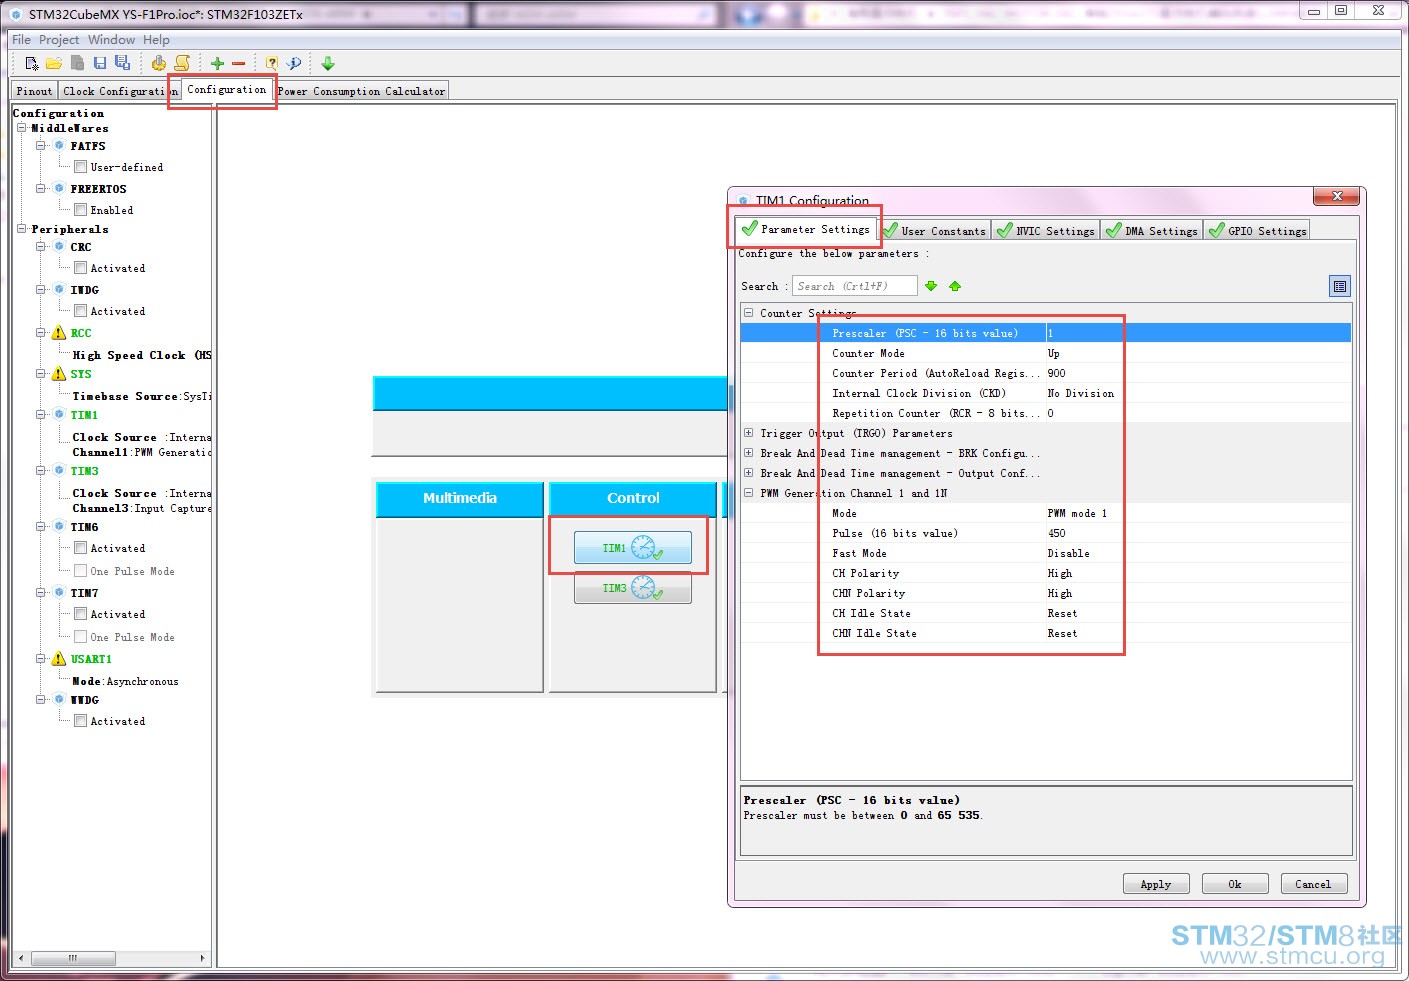This screenshot has height=981, width=1409.
Task: Open the NVIC Settings tab
Action: point(1046,231)
